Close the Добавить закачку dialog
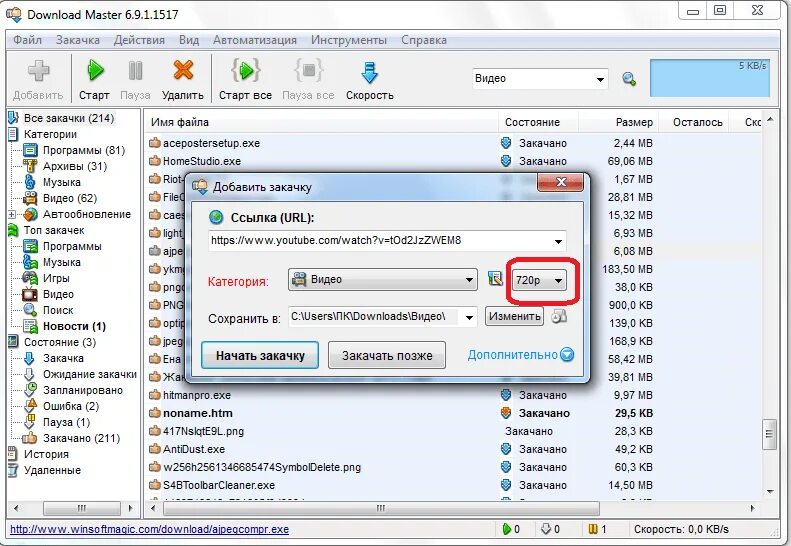 pos(560,182)
